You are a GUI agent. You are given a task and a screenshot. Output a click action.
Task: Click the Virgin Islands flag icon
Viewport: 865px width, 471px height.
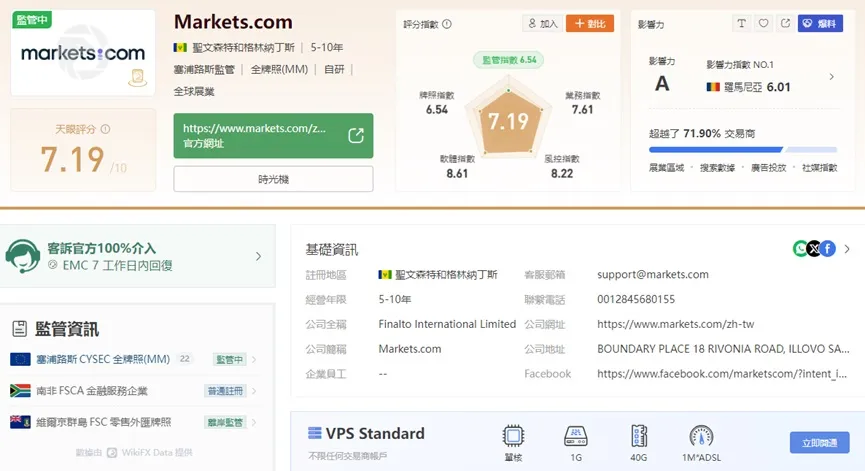[x=20, y=422]
